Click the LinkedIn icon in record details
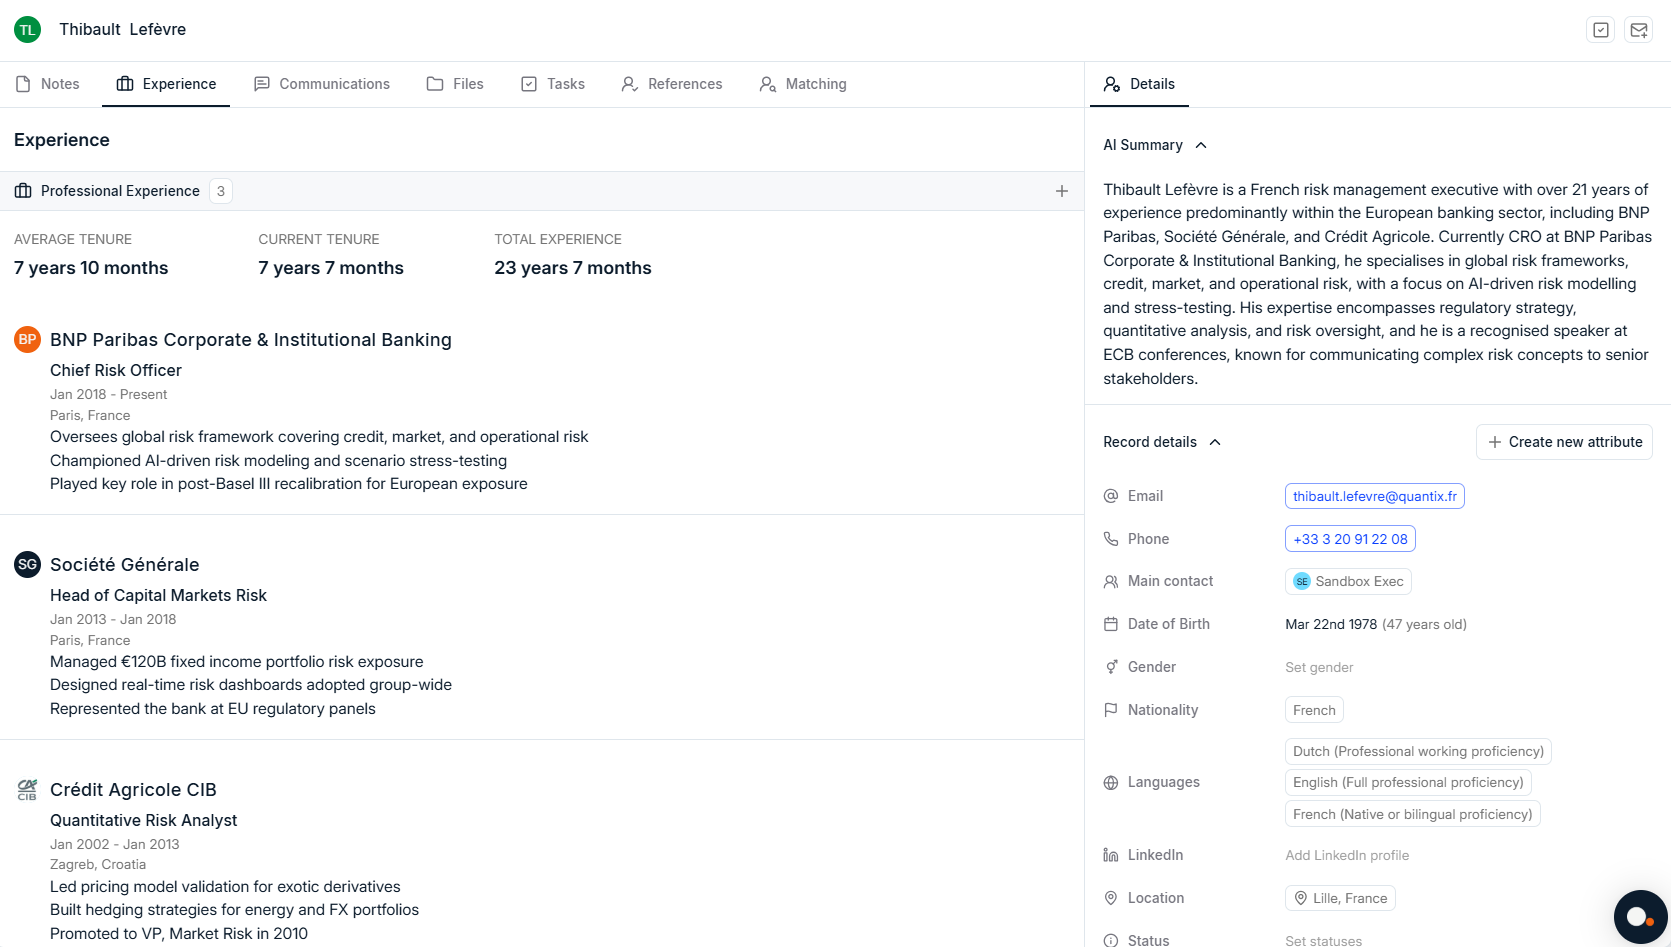1671x947 pixels. [x=1110, y=855]
